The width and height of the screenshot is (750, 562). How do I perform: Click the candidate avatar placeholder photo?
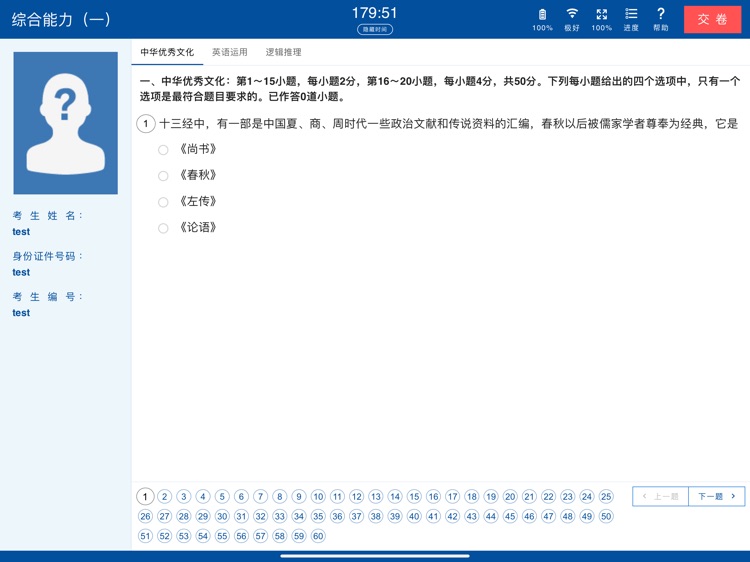click(66, 123)
